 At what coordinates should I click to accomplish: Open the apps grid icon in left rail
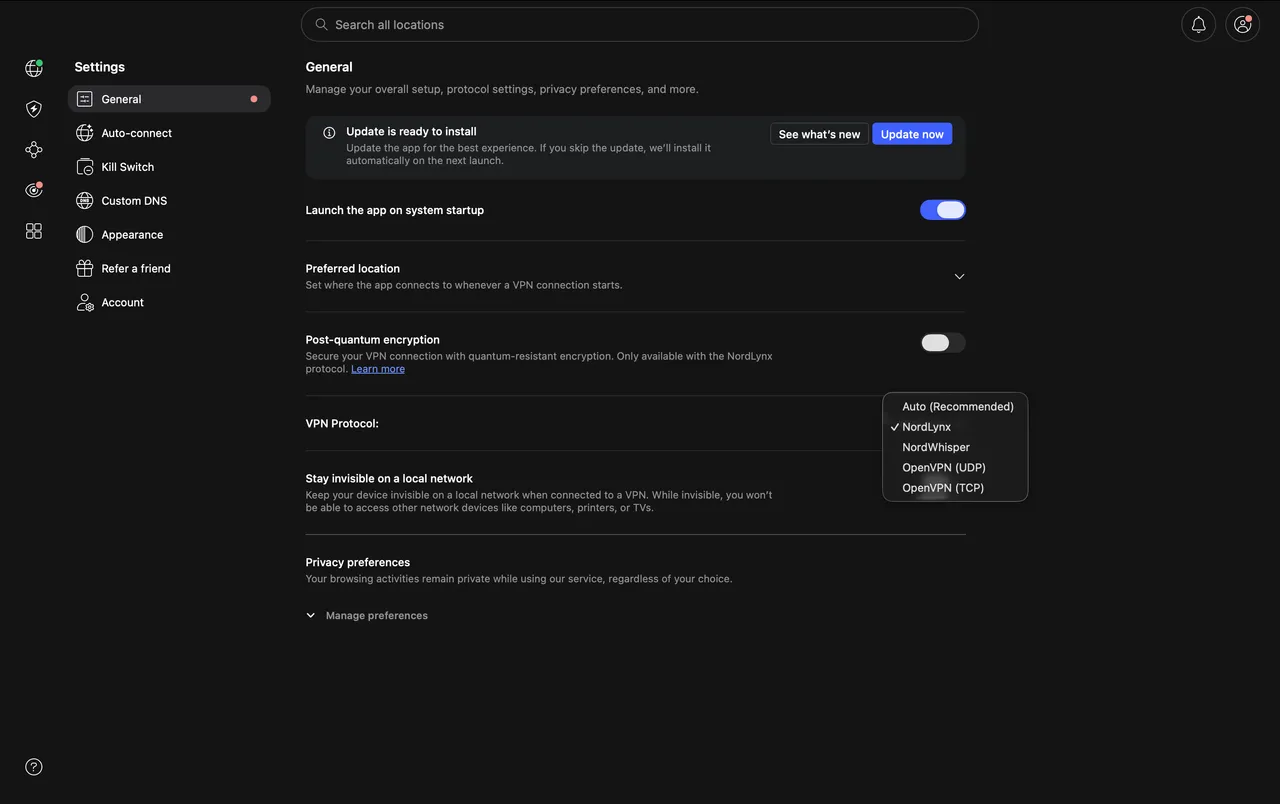click(34, 231)
